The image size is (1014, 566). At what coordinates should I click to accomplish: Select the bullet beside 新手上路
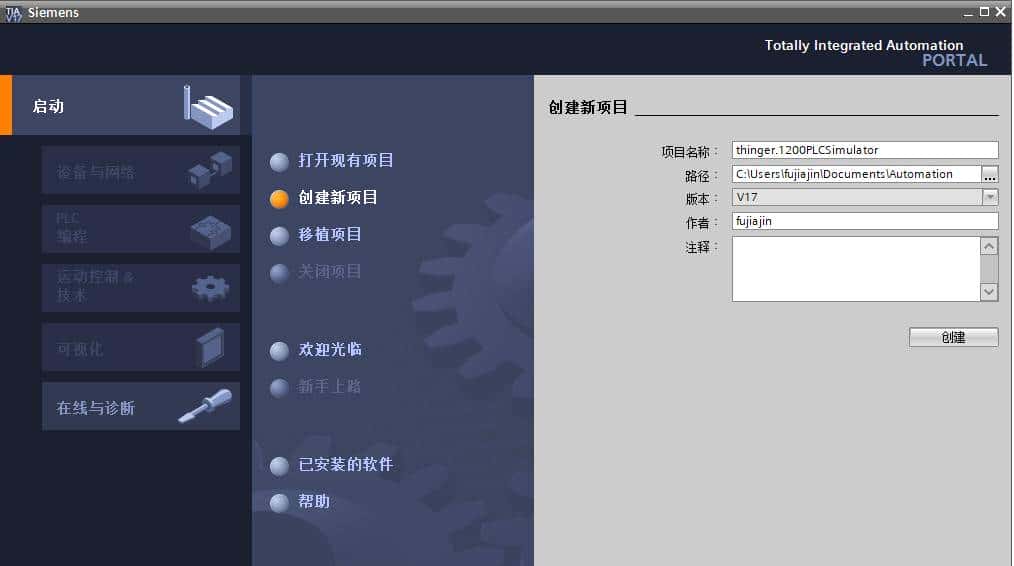(x=279, y=388)
